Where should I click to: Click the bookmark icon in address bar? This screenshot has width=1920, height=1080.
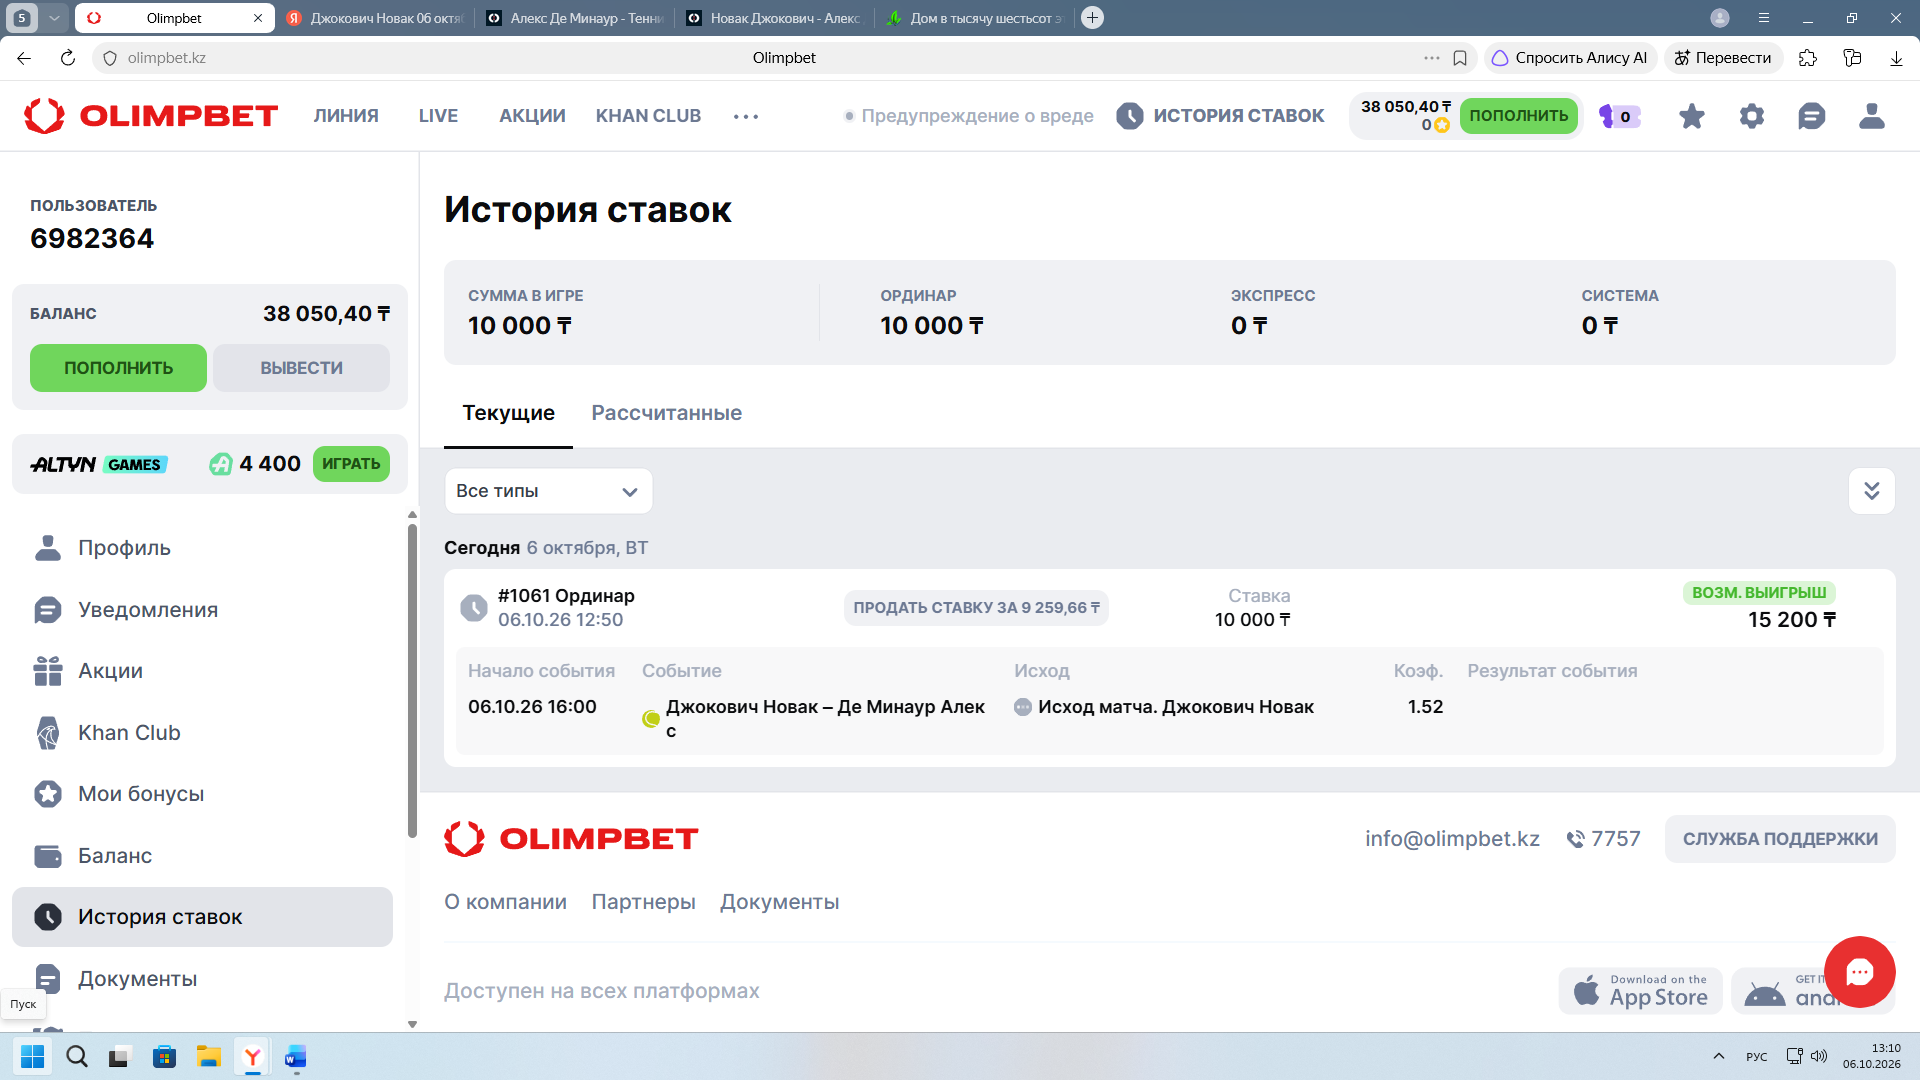click(x=1460, y=58)
